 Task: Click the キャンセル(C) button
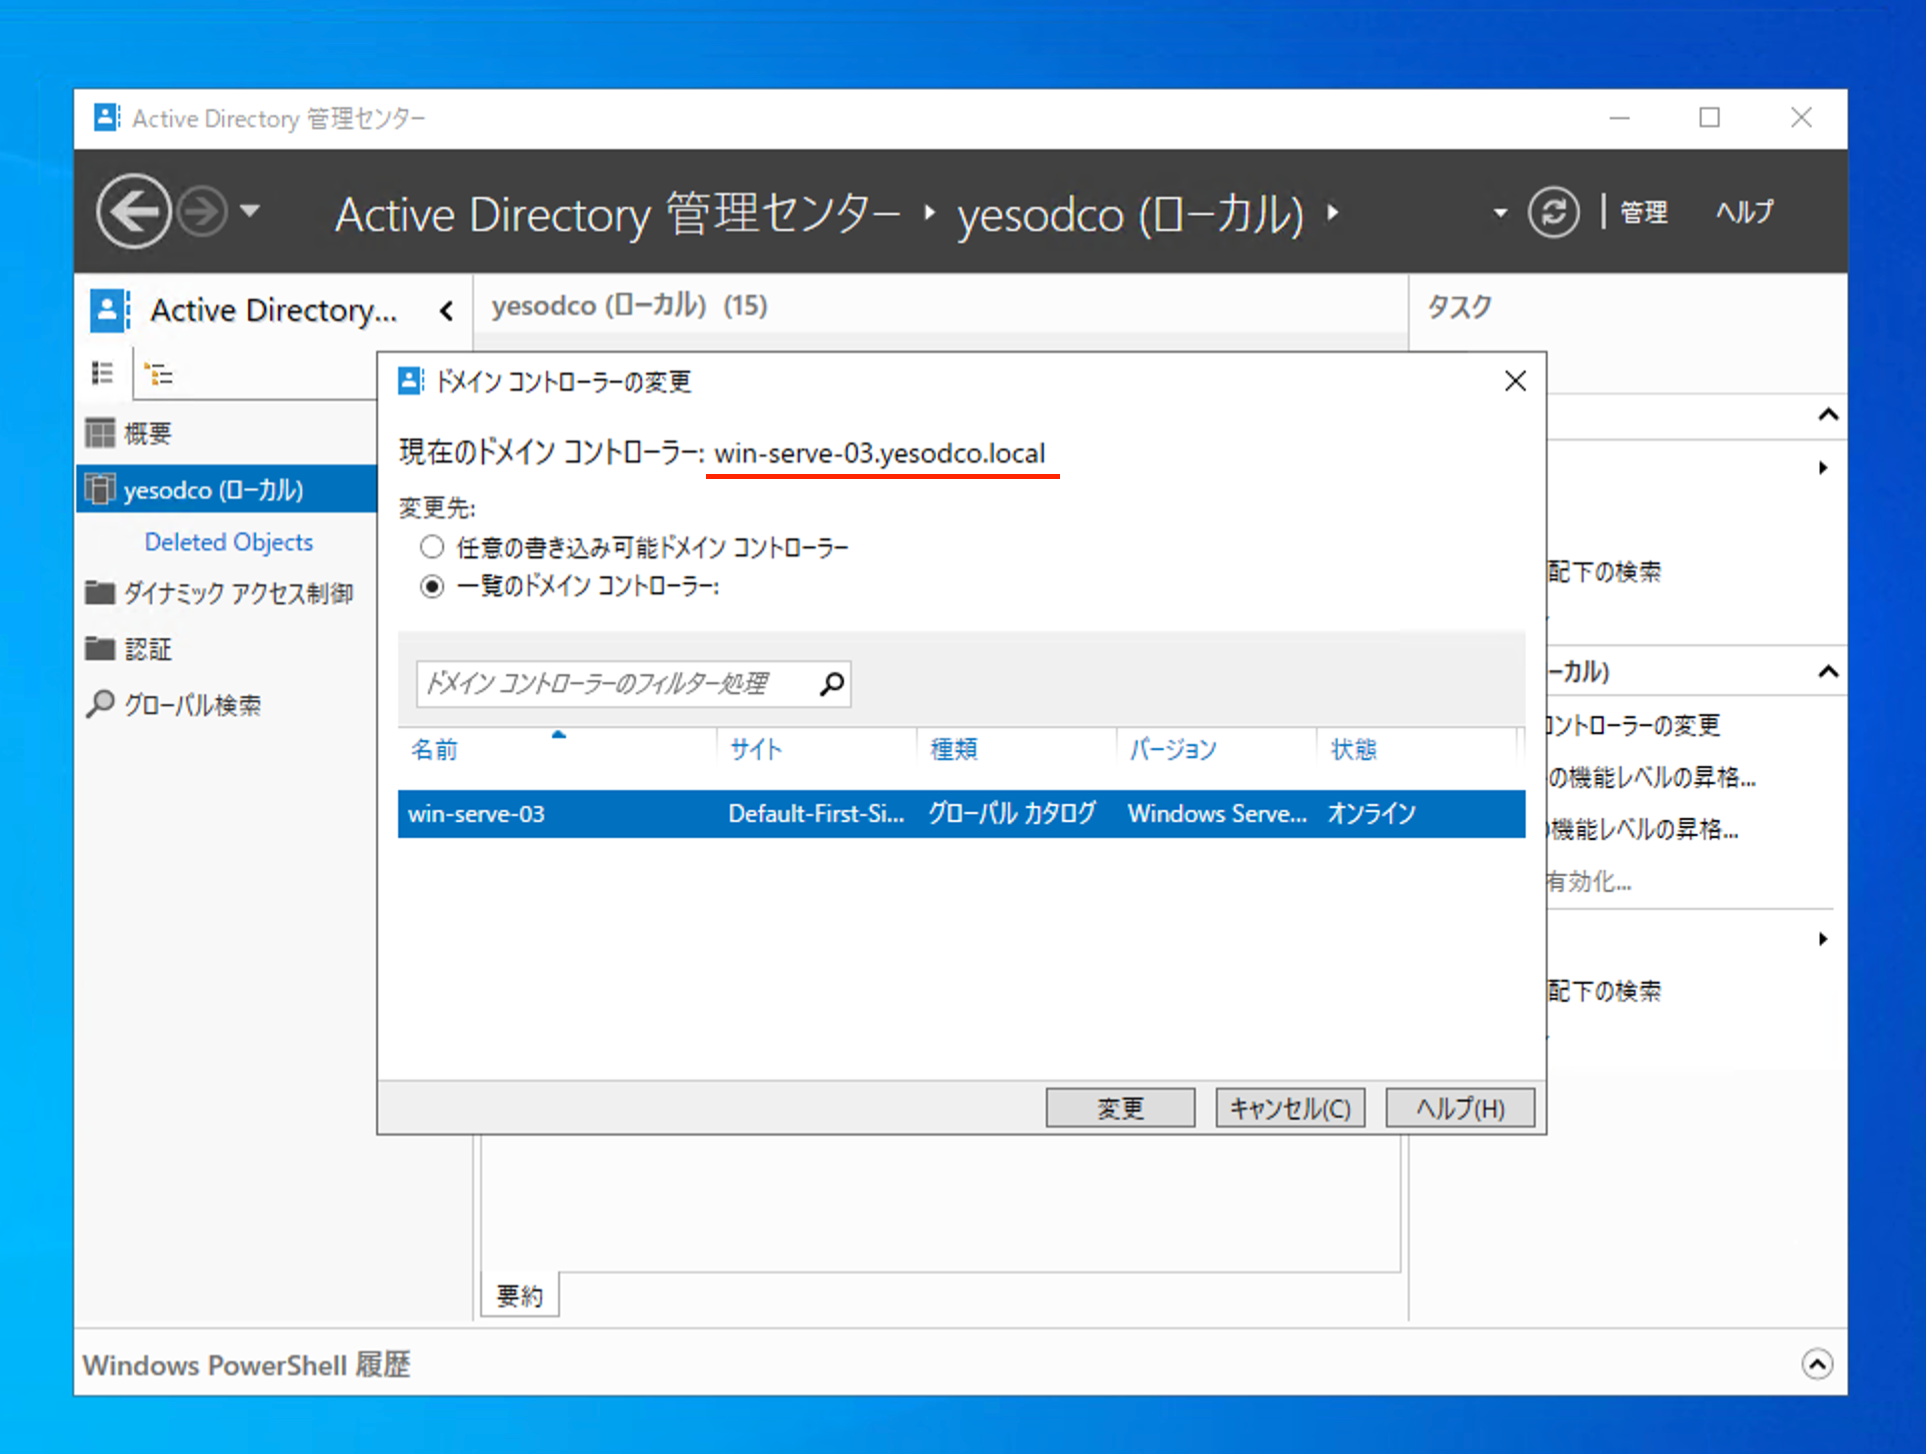1290,1108
